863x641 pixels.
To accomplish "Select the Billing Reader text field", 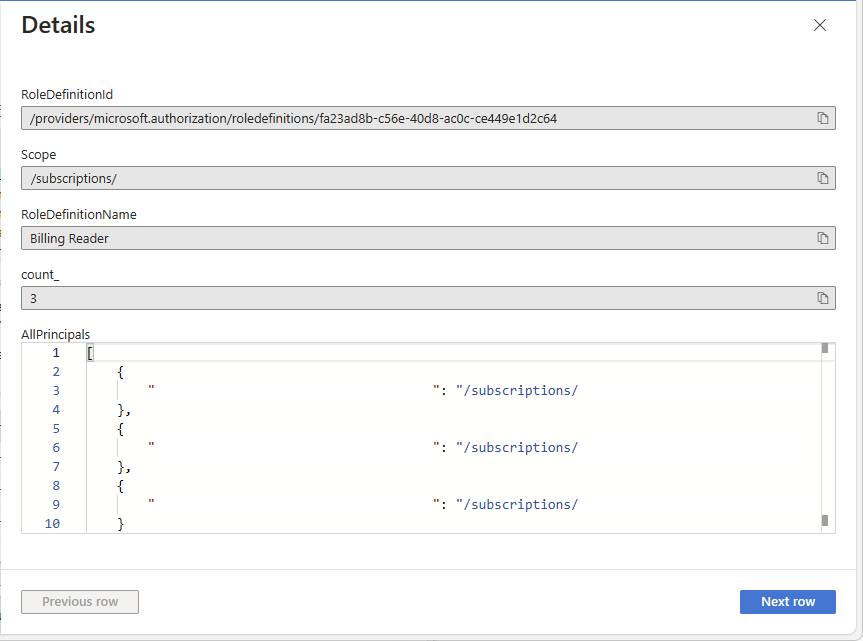I will point(400,238).
